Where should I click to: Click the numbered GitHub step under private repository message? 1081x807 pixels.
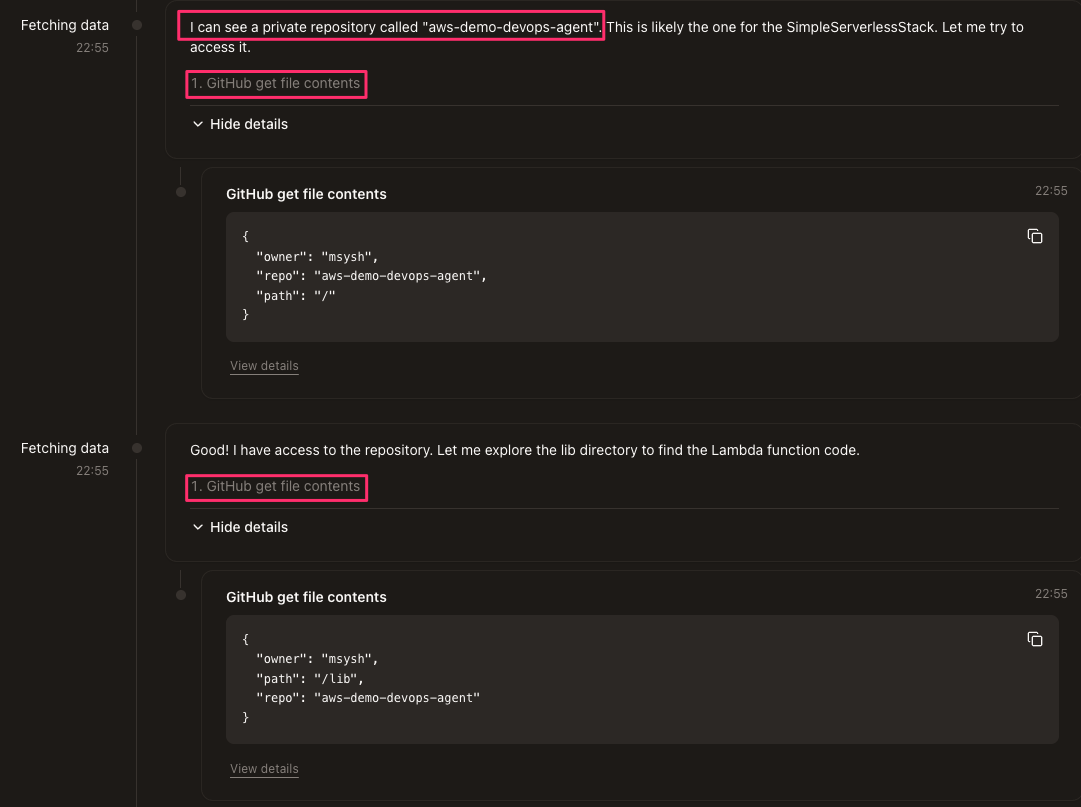point(276,84)
